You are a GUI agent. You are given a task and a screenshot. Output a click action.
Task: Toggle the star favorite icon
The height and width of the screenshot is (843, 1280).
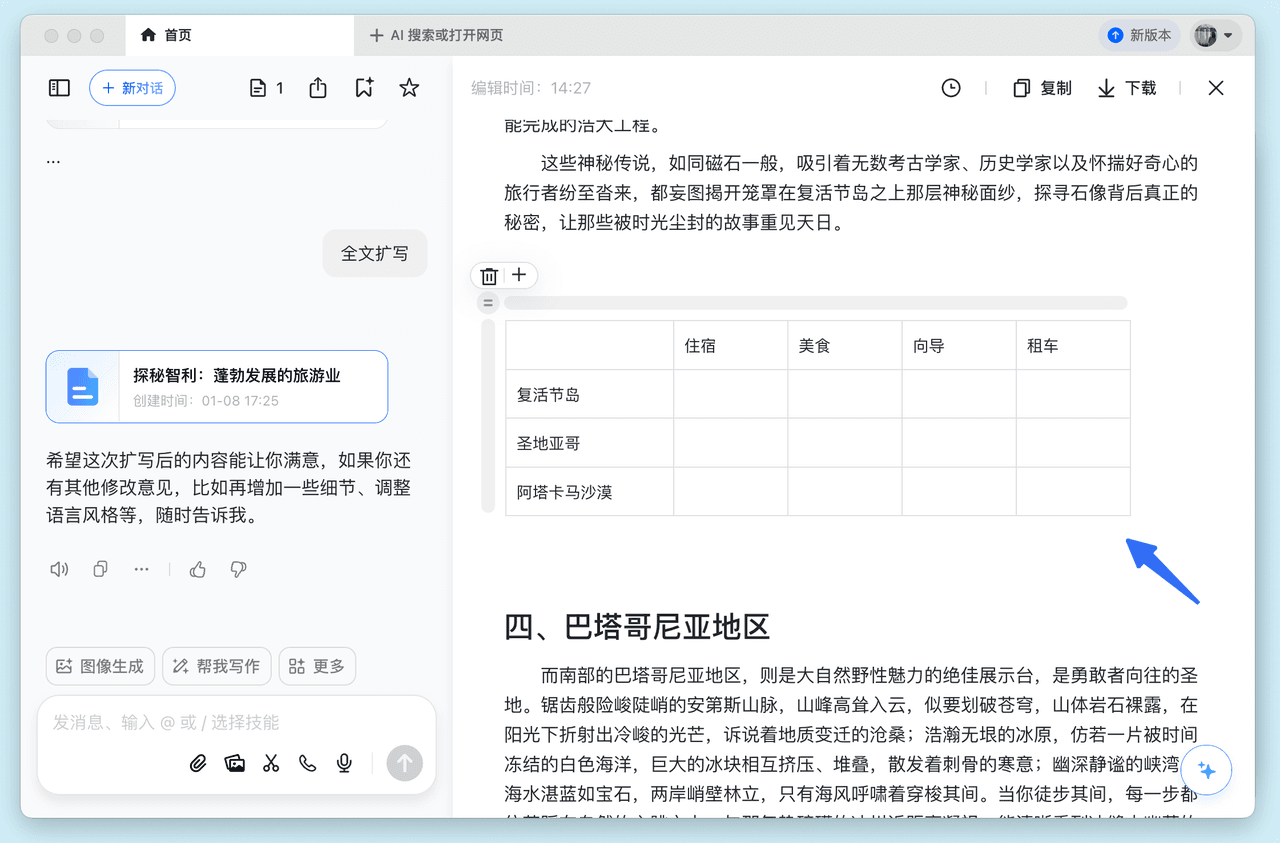coord(409,88)
